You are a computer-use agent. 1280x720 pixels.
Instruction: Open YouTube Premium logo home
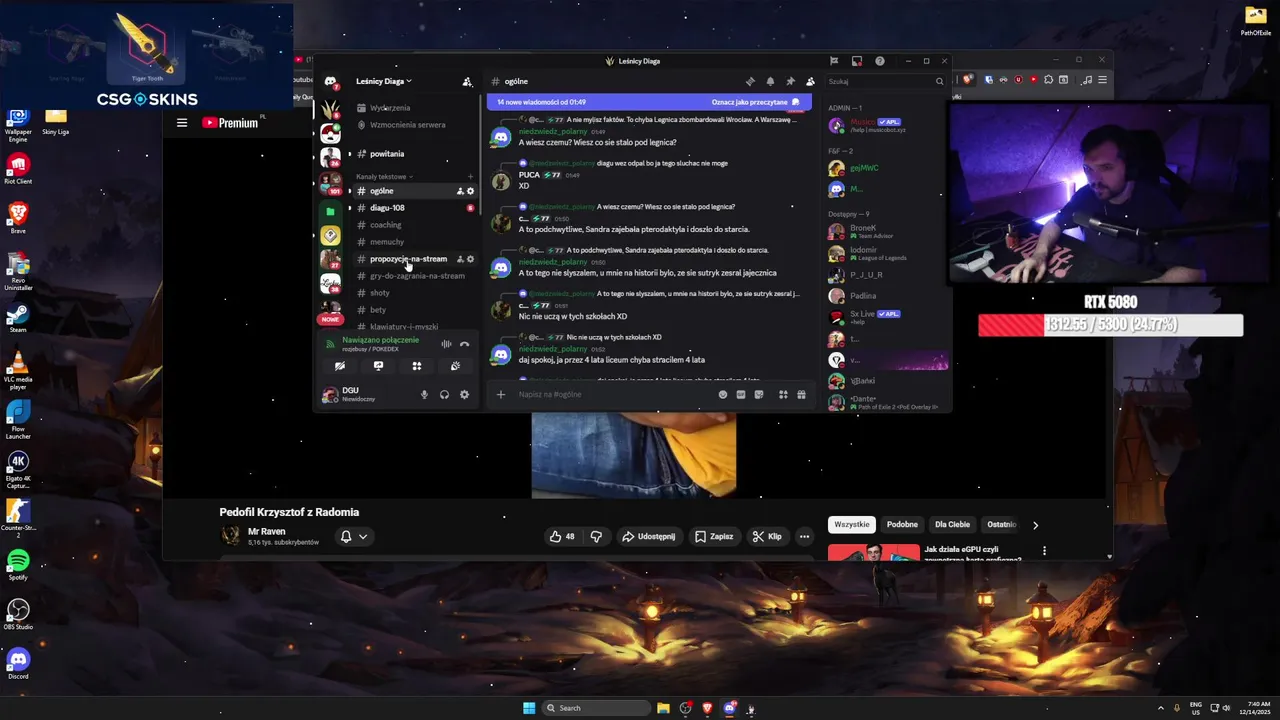(232, 123)
